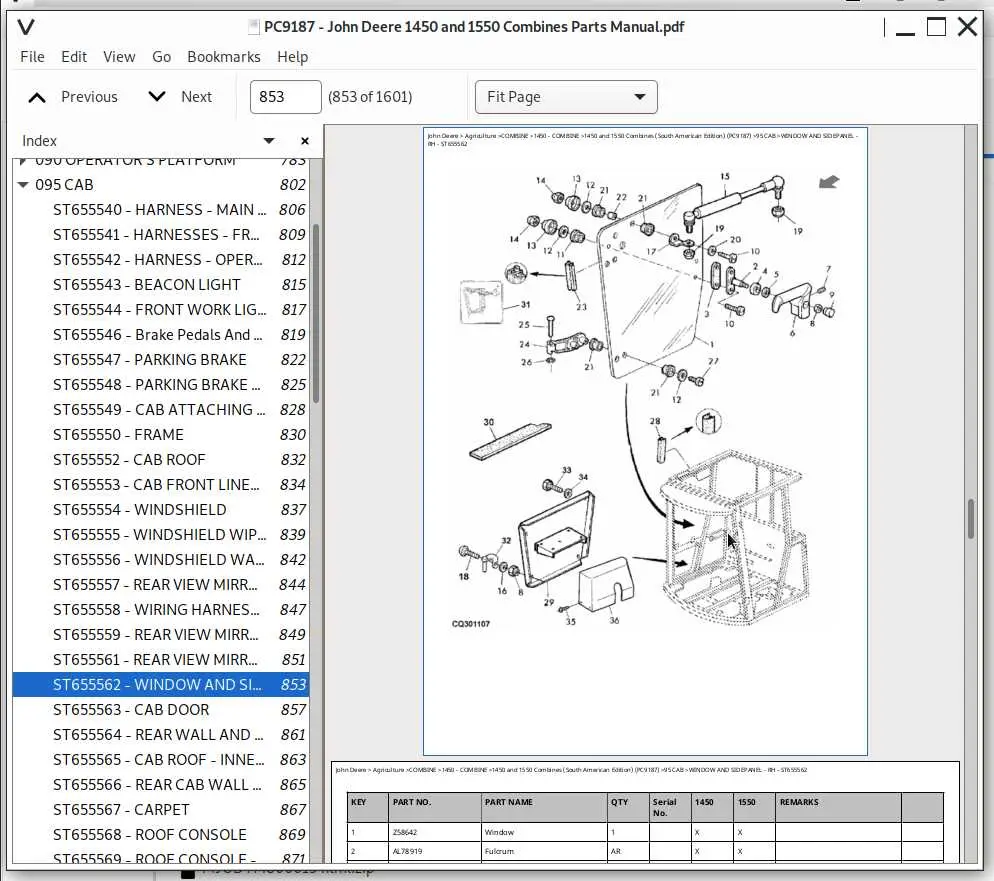Viewport: 994px width, 881px height.
Task: Select ST655557 - REAR VIEW MIRR... entry
Action: point(161,585)
